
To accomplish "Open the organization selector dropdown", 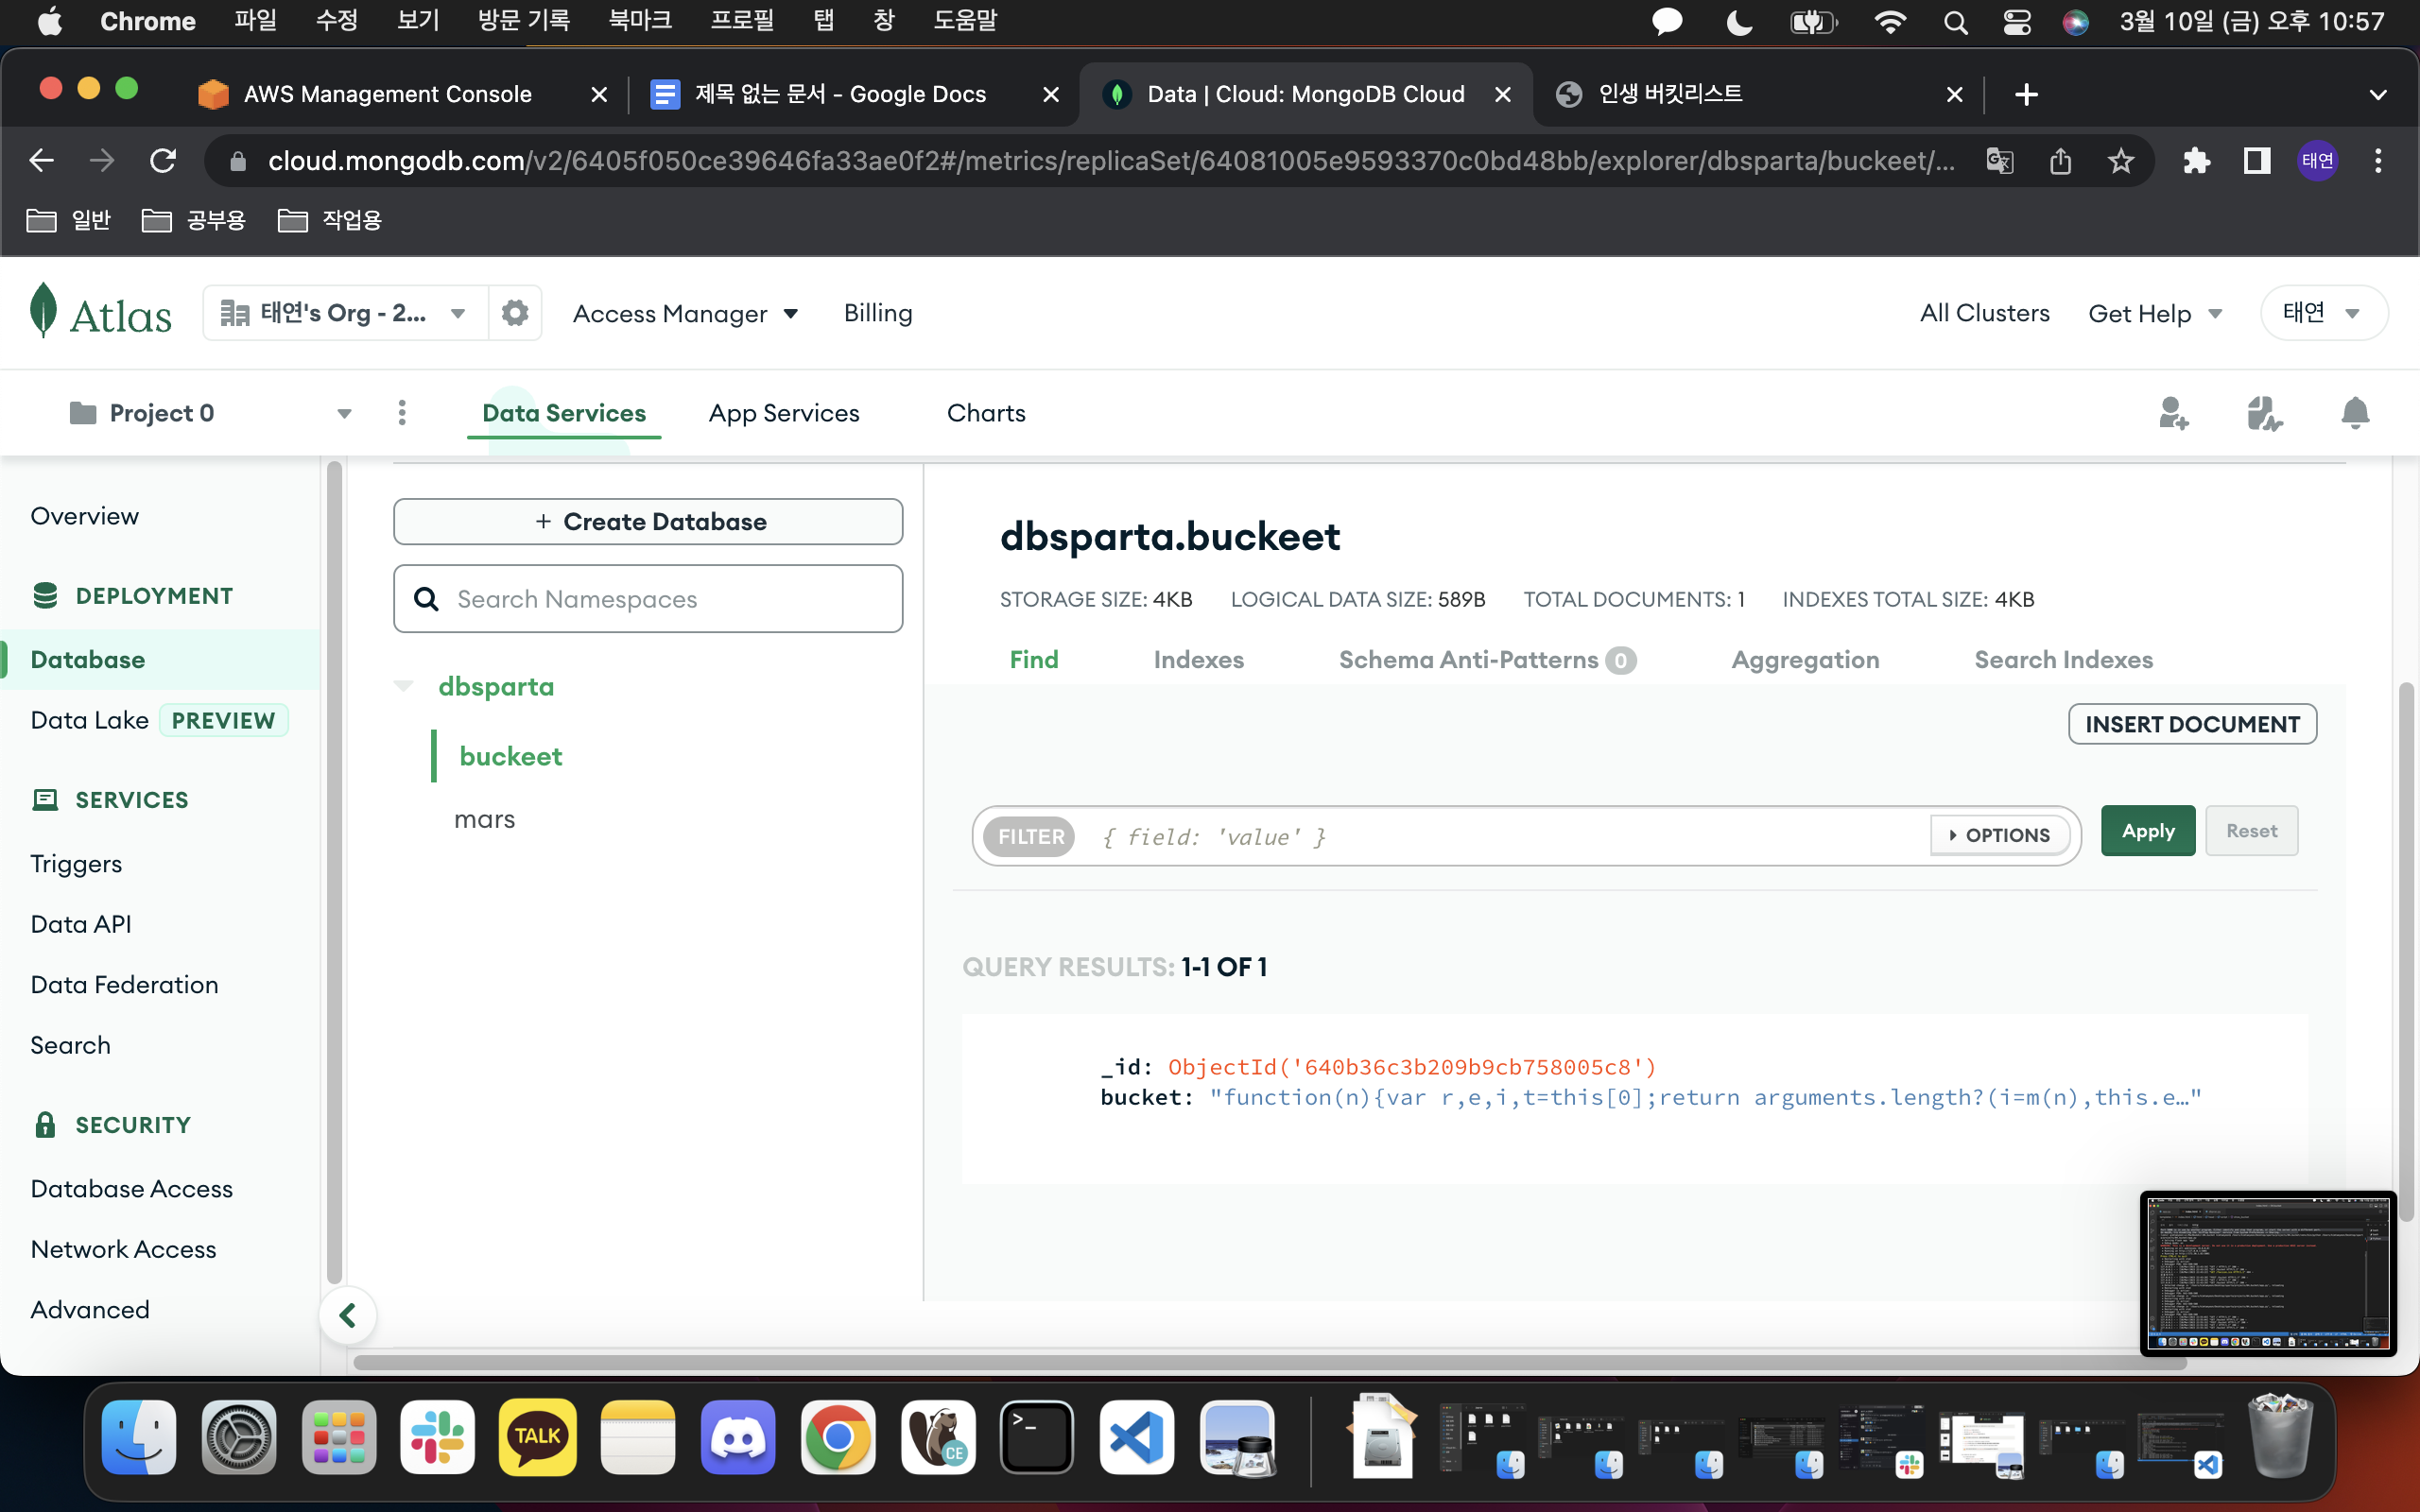I will tap(345, 313).
